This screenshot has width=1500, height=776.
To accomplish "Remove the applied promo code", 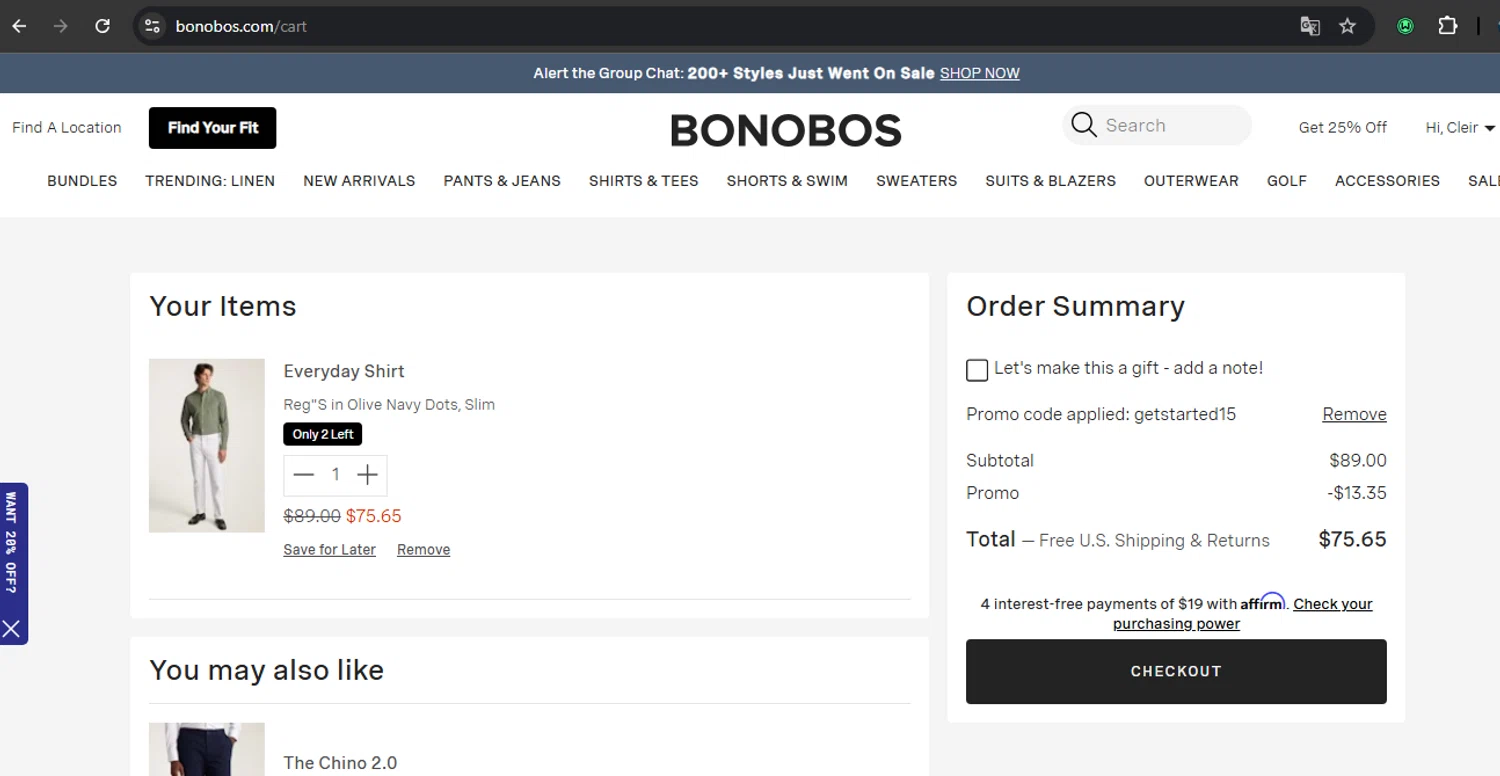I will [x=1354, y=414].
